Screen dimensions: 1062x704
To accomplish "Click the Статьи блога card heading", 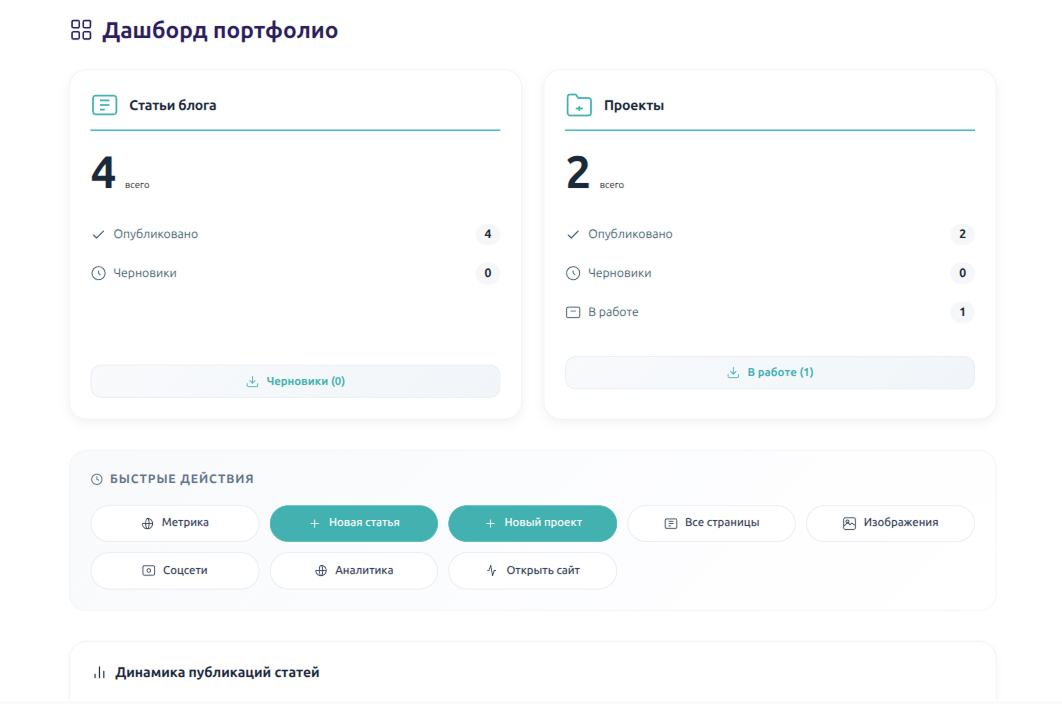I will (x=173, y=106).
